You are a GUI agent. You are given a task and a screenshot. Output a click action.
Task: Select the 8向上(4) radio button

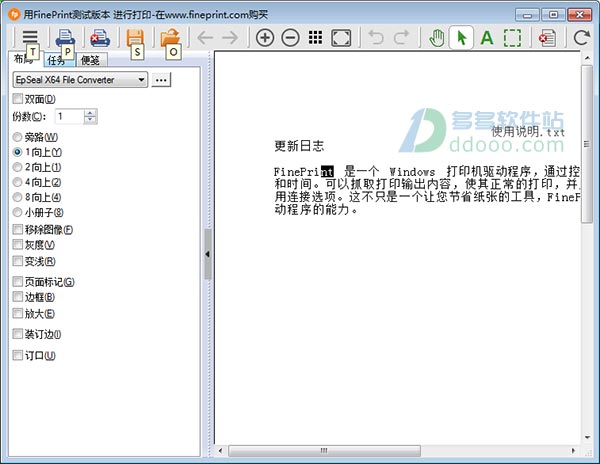[x=17, y=197]
